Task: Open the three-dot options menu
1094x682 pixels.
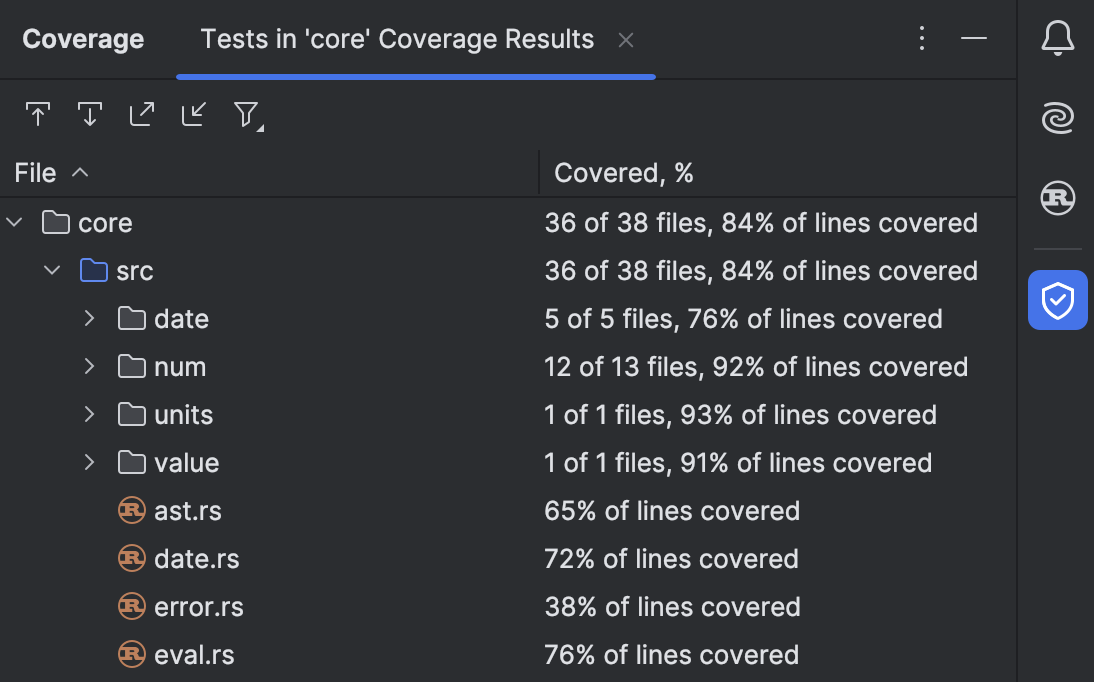Action: tap(921, 38)
